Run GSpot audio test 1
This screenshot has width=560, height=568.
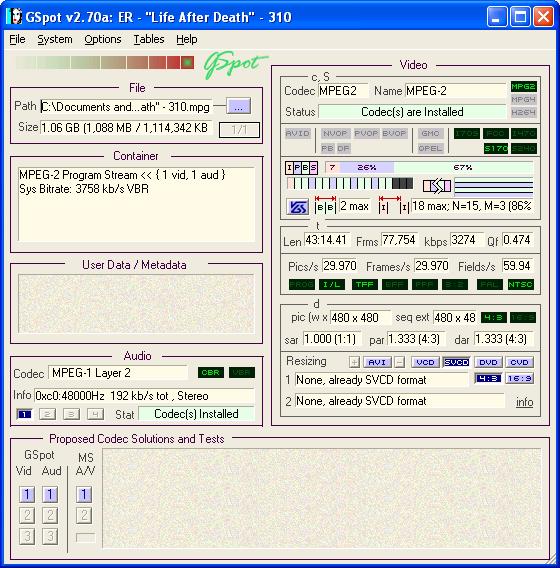[x=50, y=494]
